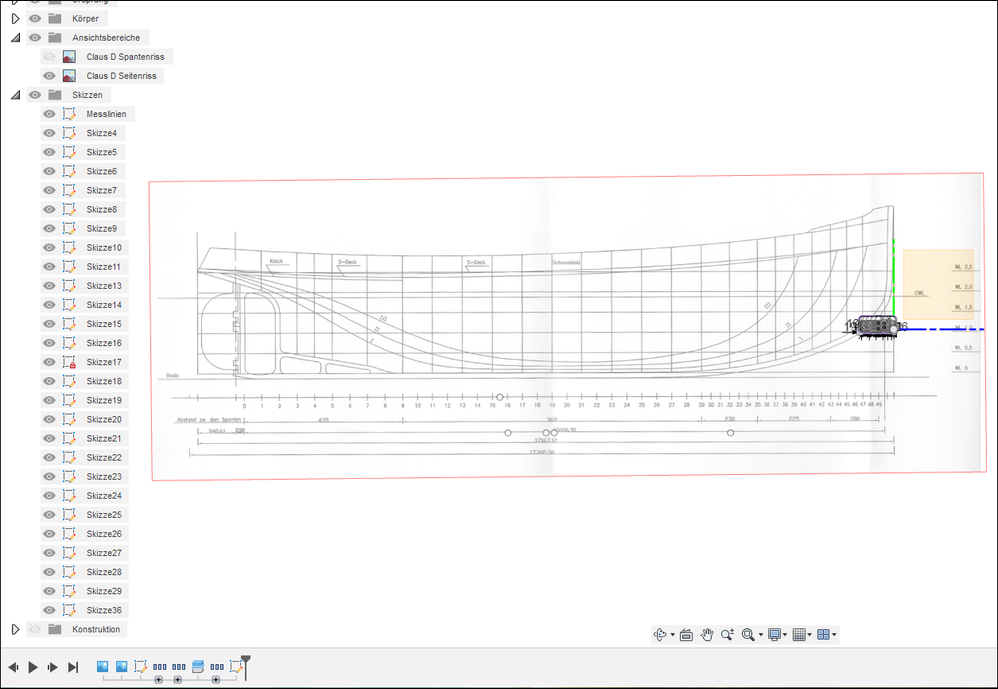
Task: Click the folder icon of Skizzen
Action: [55, 95]
